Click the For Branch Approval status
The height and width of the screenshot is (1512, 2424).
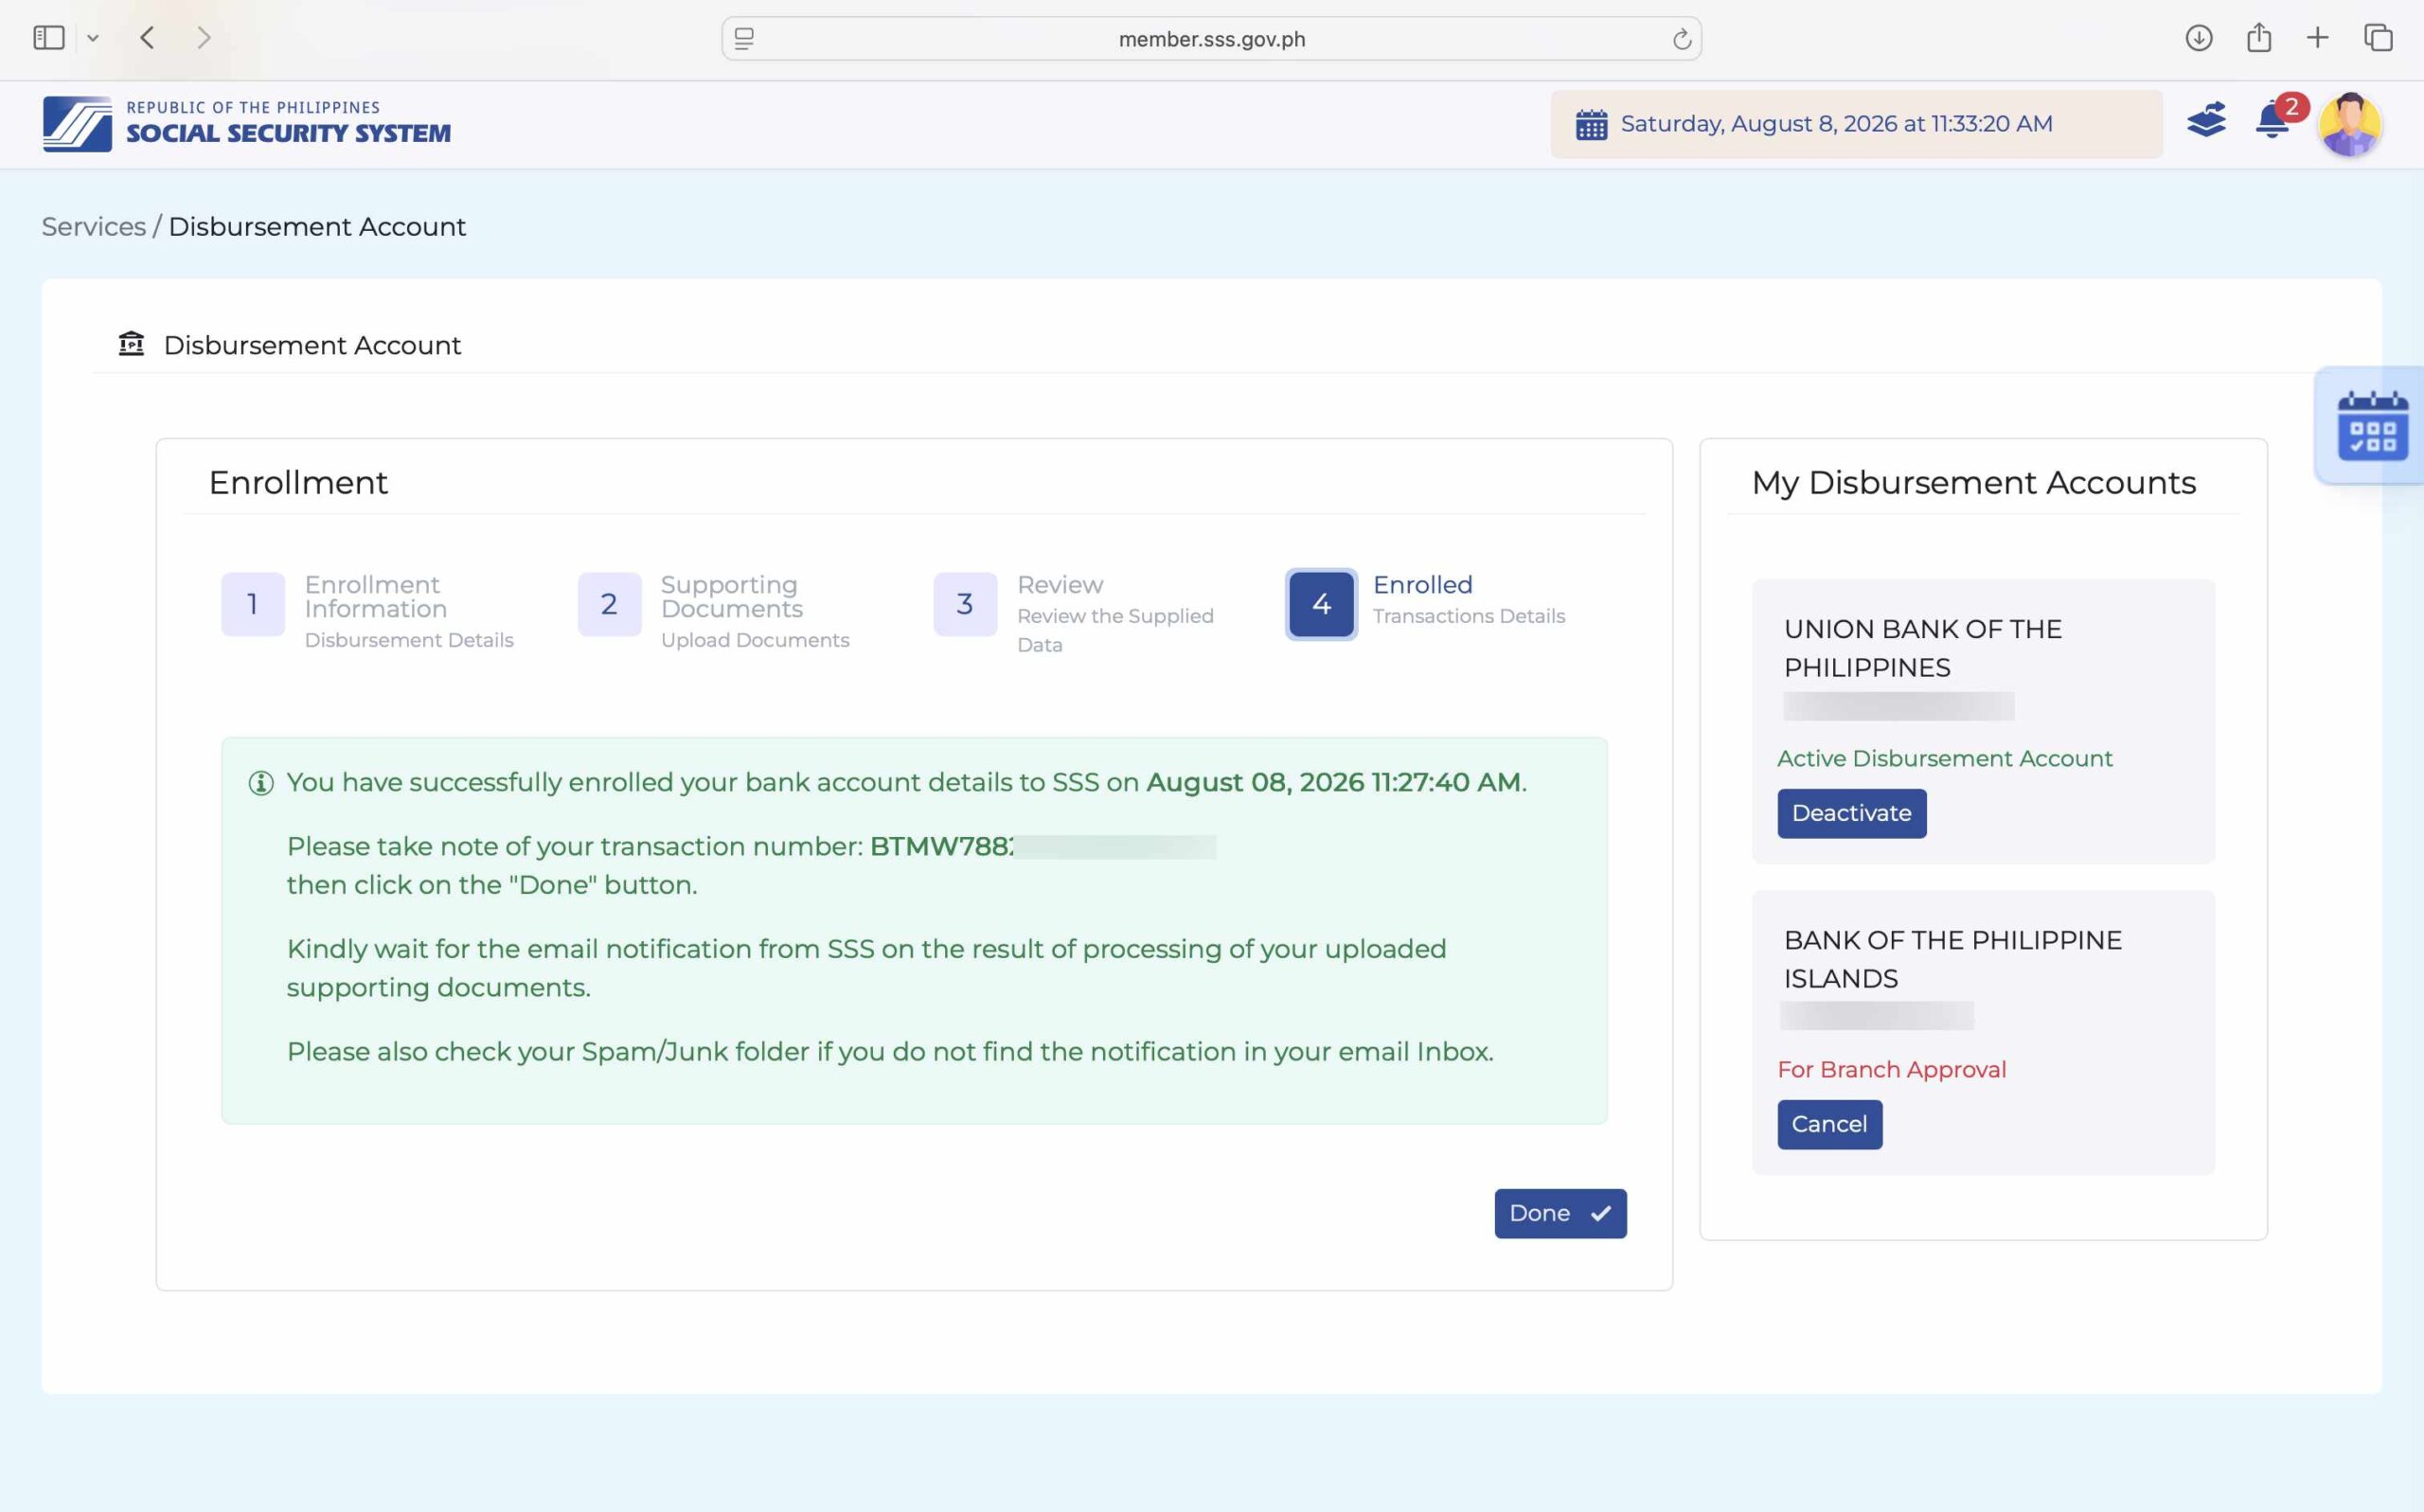coord(1891,1069)
